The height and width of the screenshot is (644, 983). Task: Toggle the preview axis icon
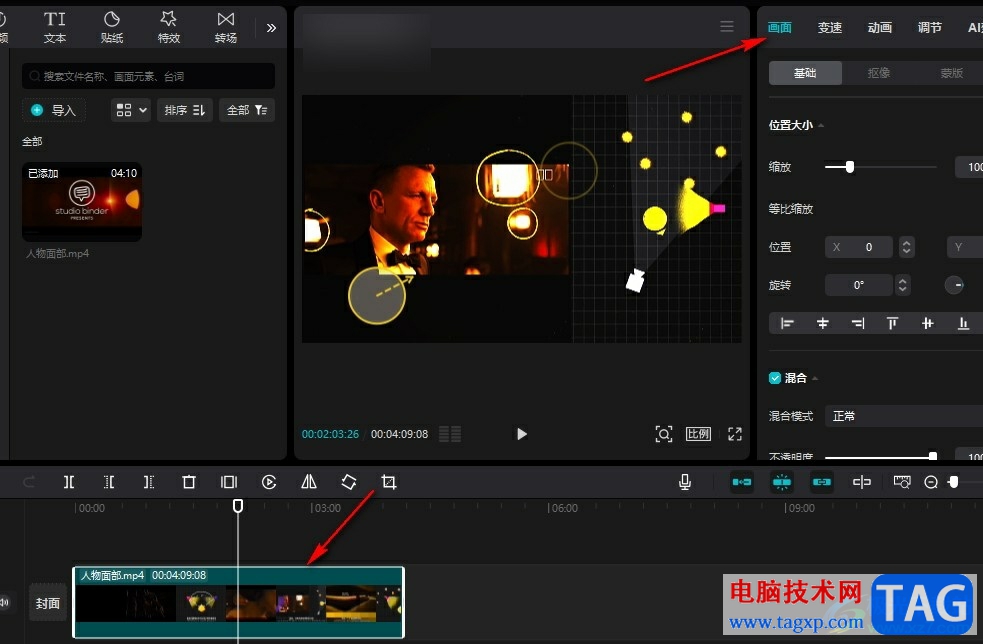coord(862,482)
